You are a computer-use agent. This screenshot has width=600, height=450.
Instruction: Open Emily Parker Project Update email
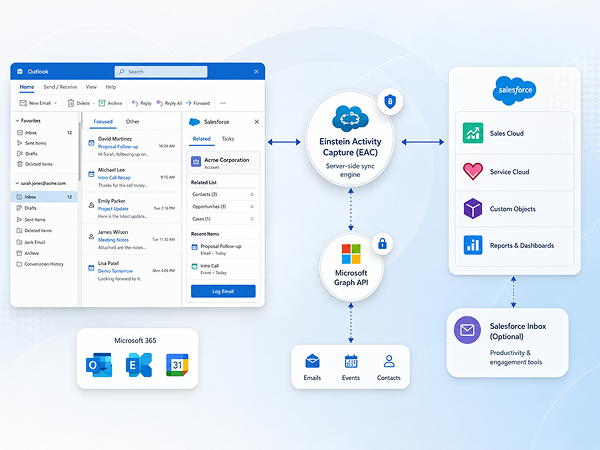pos(131,208)
